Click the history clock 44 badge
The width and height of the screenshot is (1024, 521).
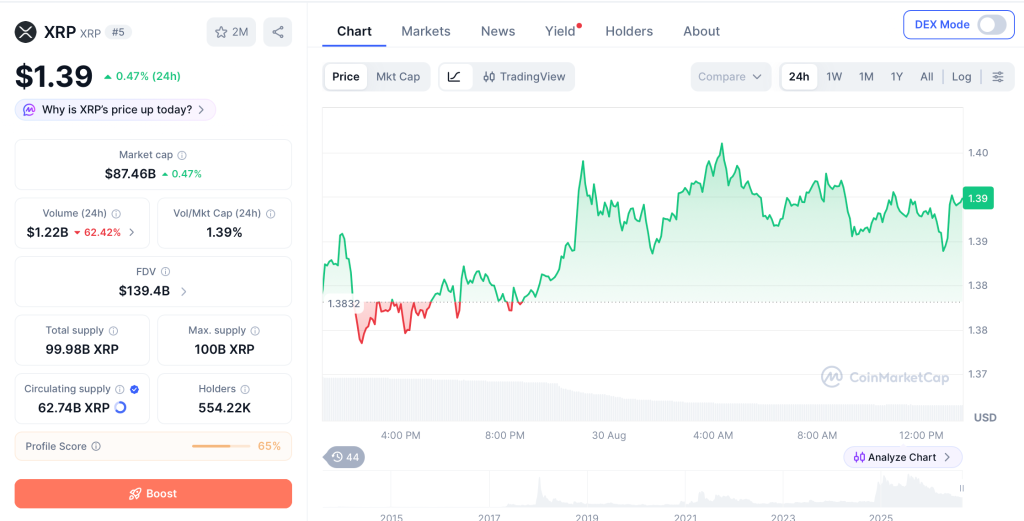(344, 457)
